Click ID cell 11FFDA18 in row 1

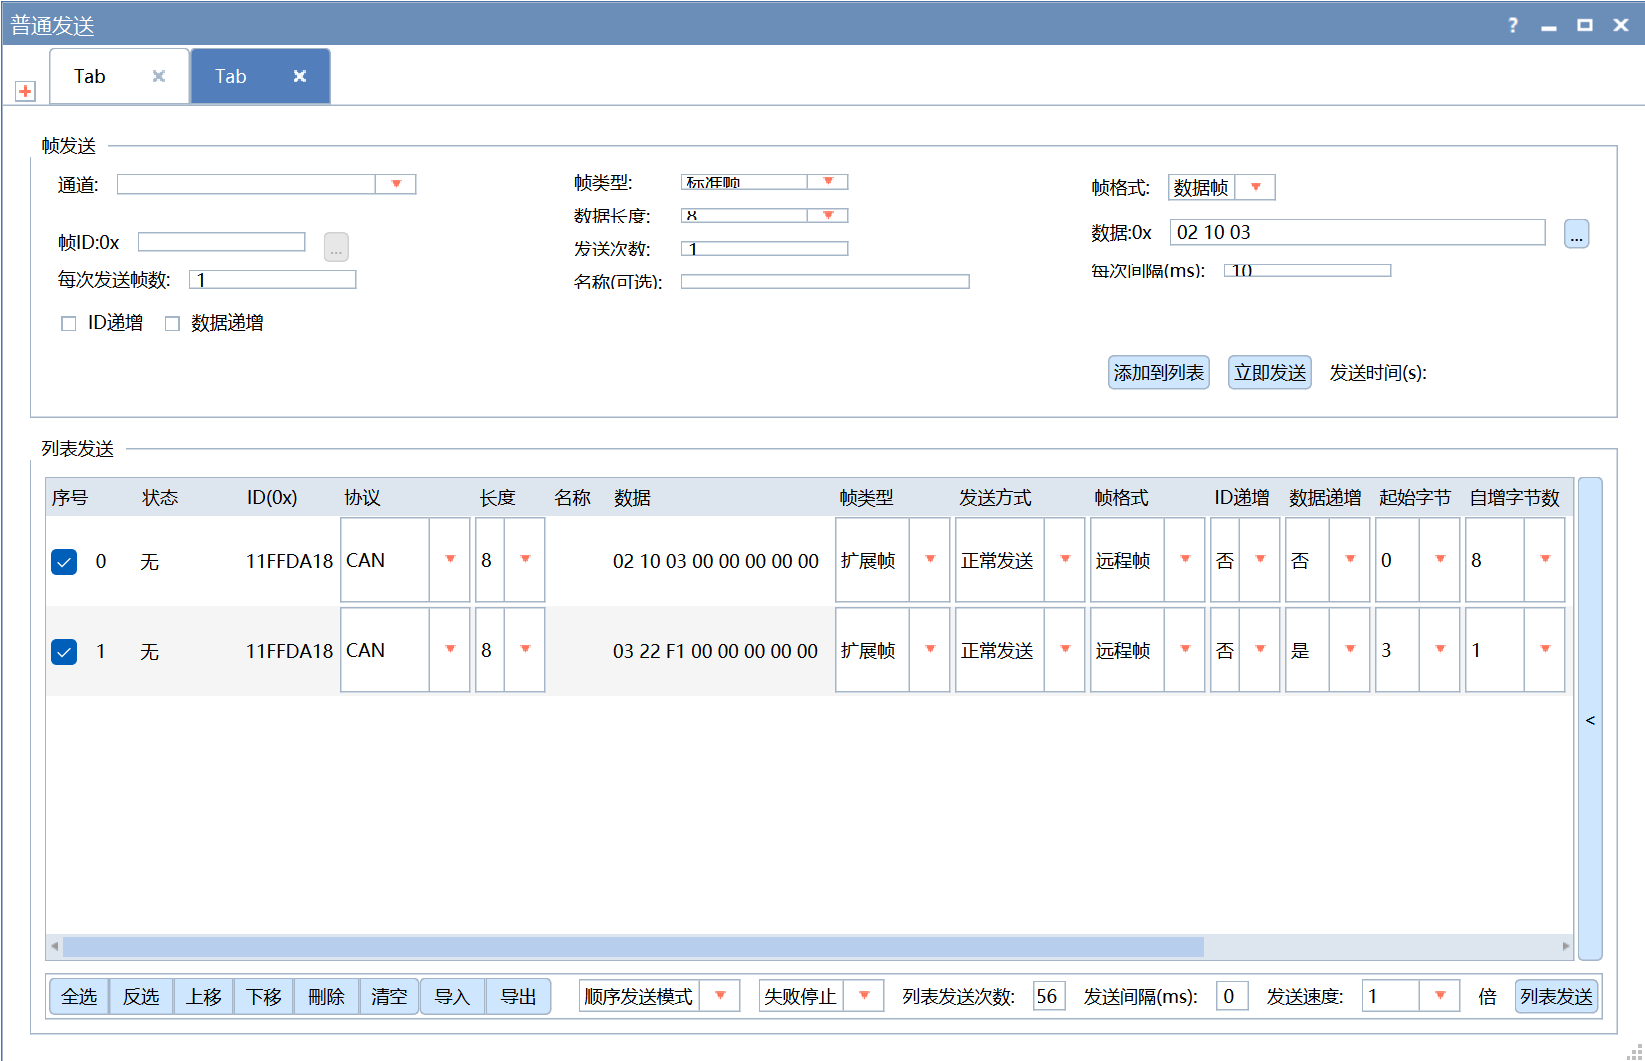(289, 652)
